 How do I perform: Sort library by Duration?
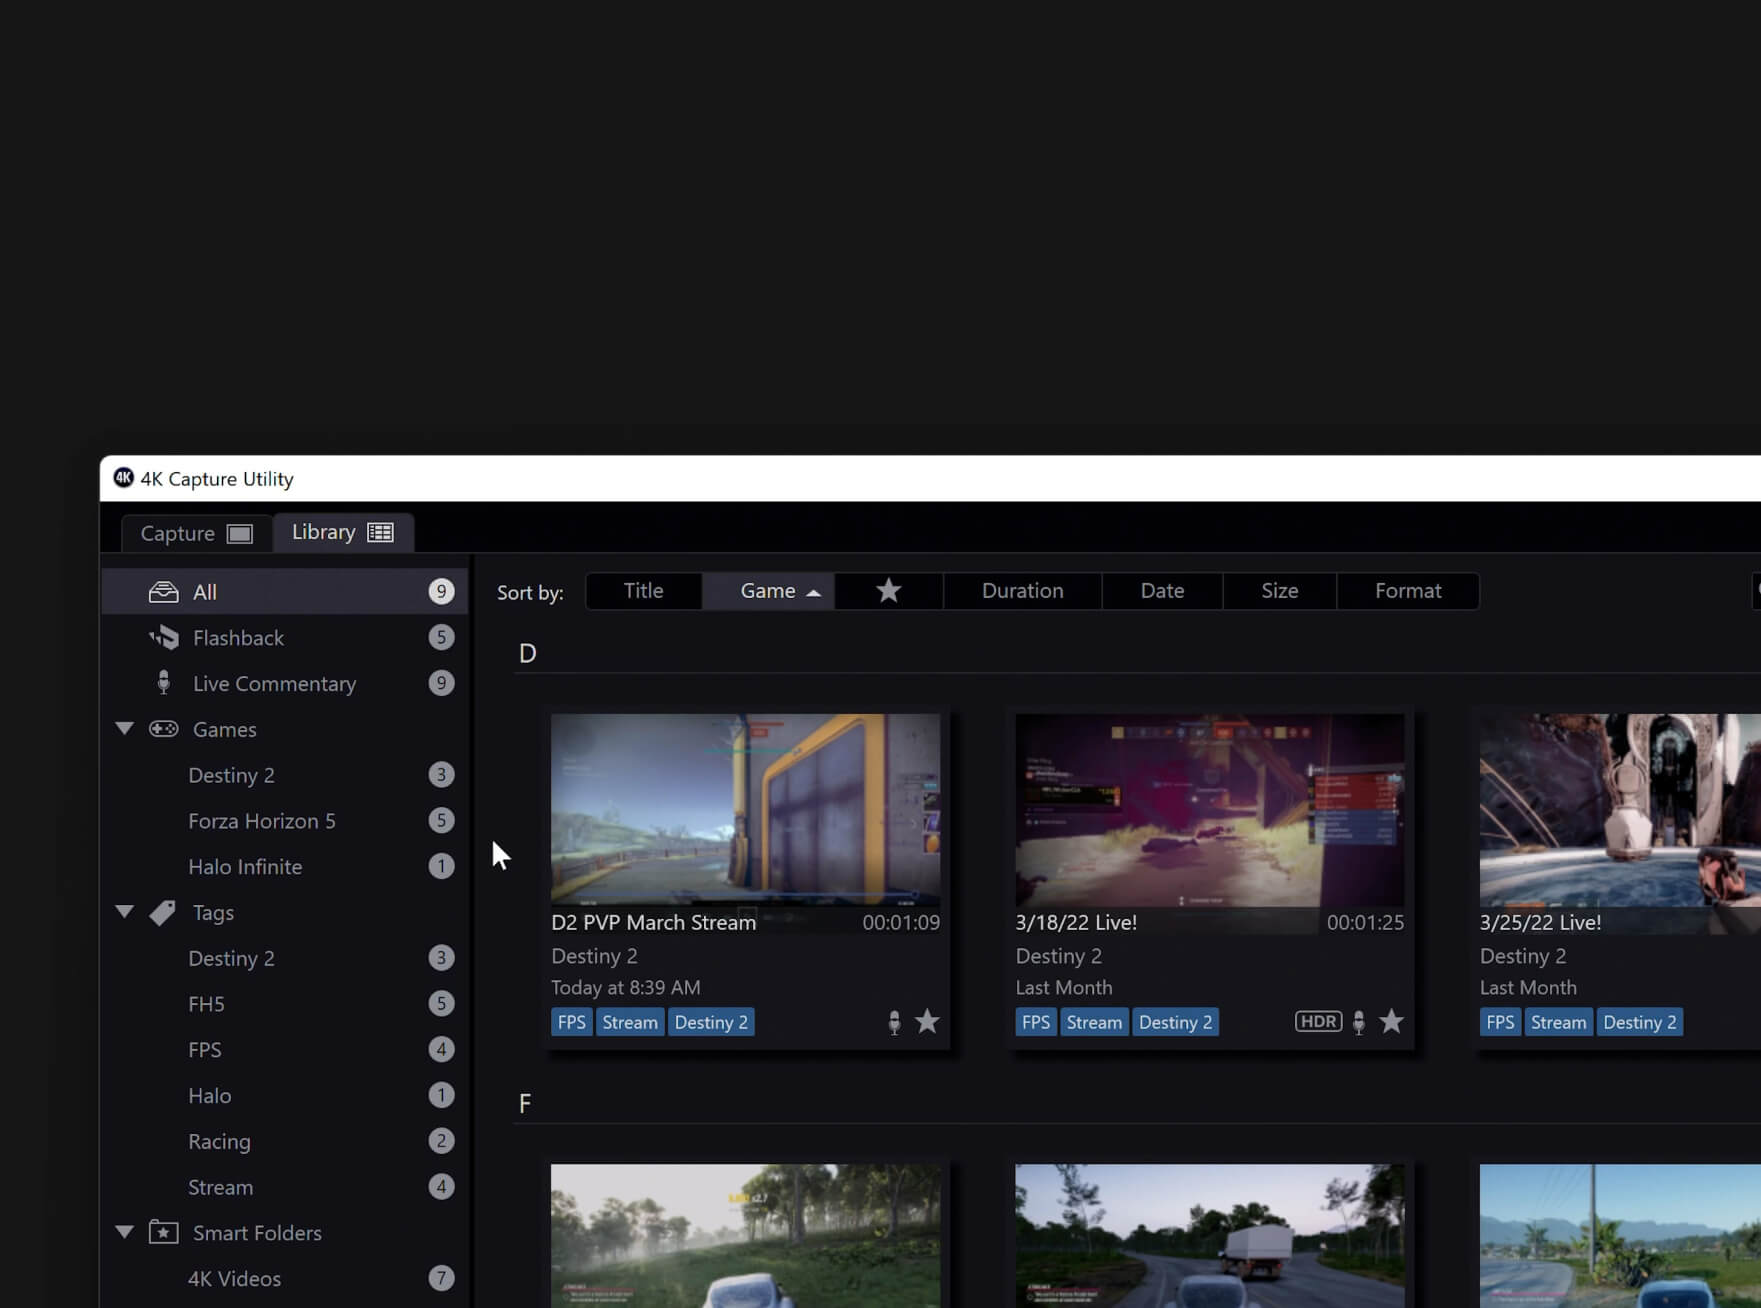click(1022, 591)
